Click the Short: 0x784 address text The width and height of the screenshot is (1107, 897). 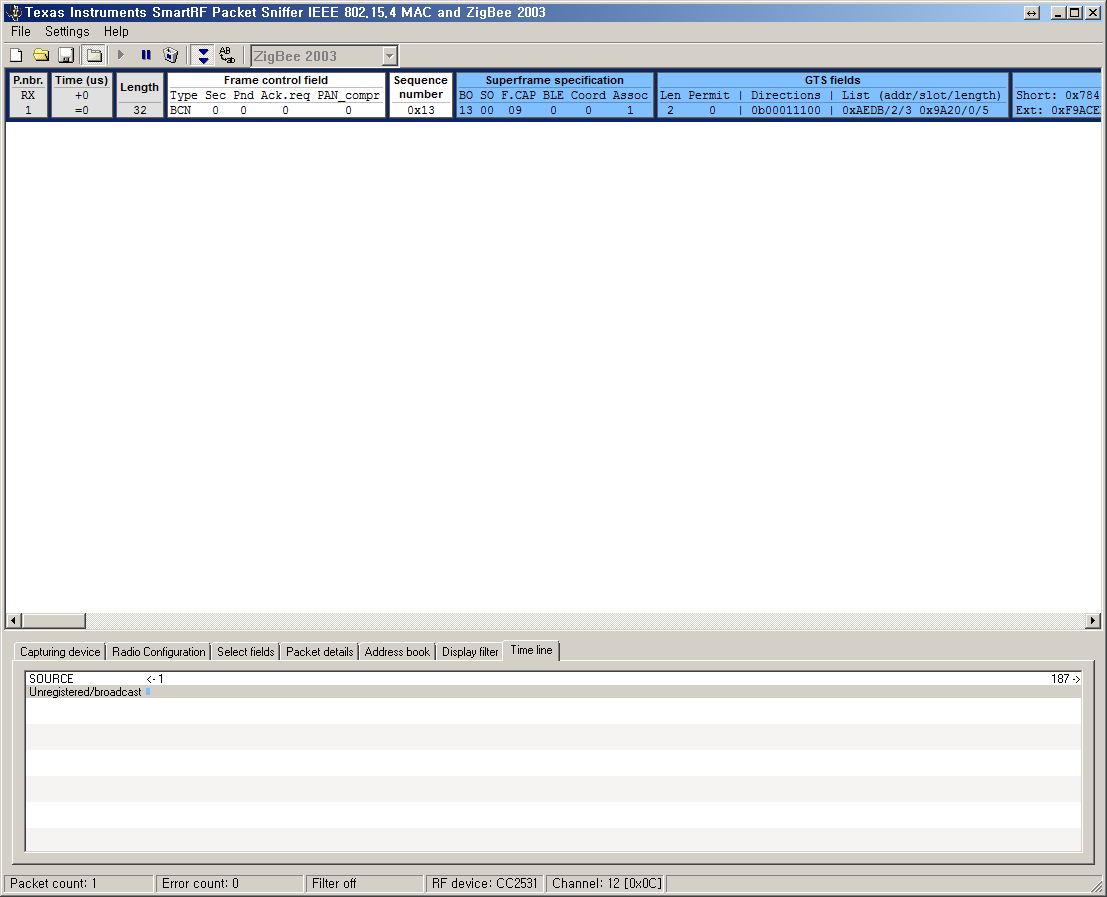(x=1058, y=95)
